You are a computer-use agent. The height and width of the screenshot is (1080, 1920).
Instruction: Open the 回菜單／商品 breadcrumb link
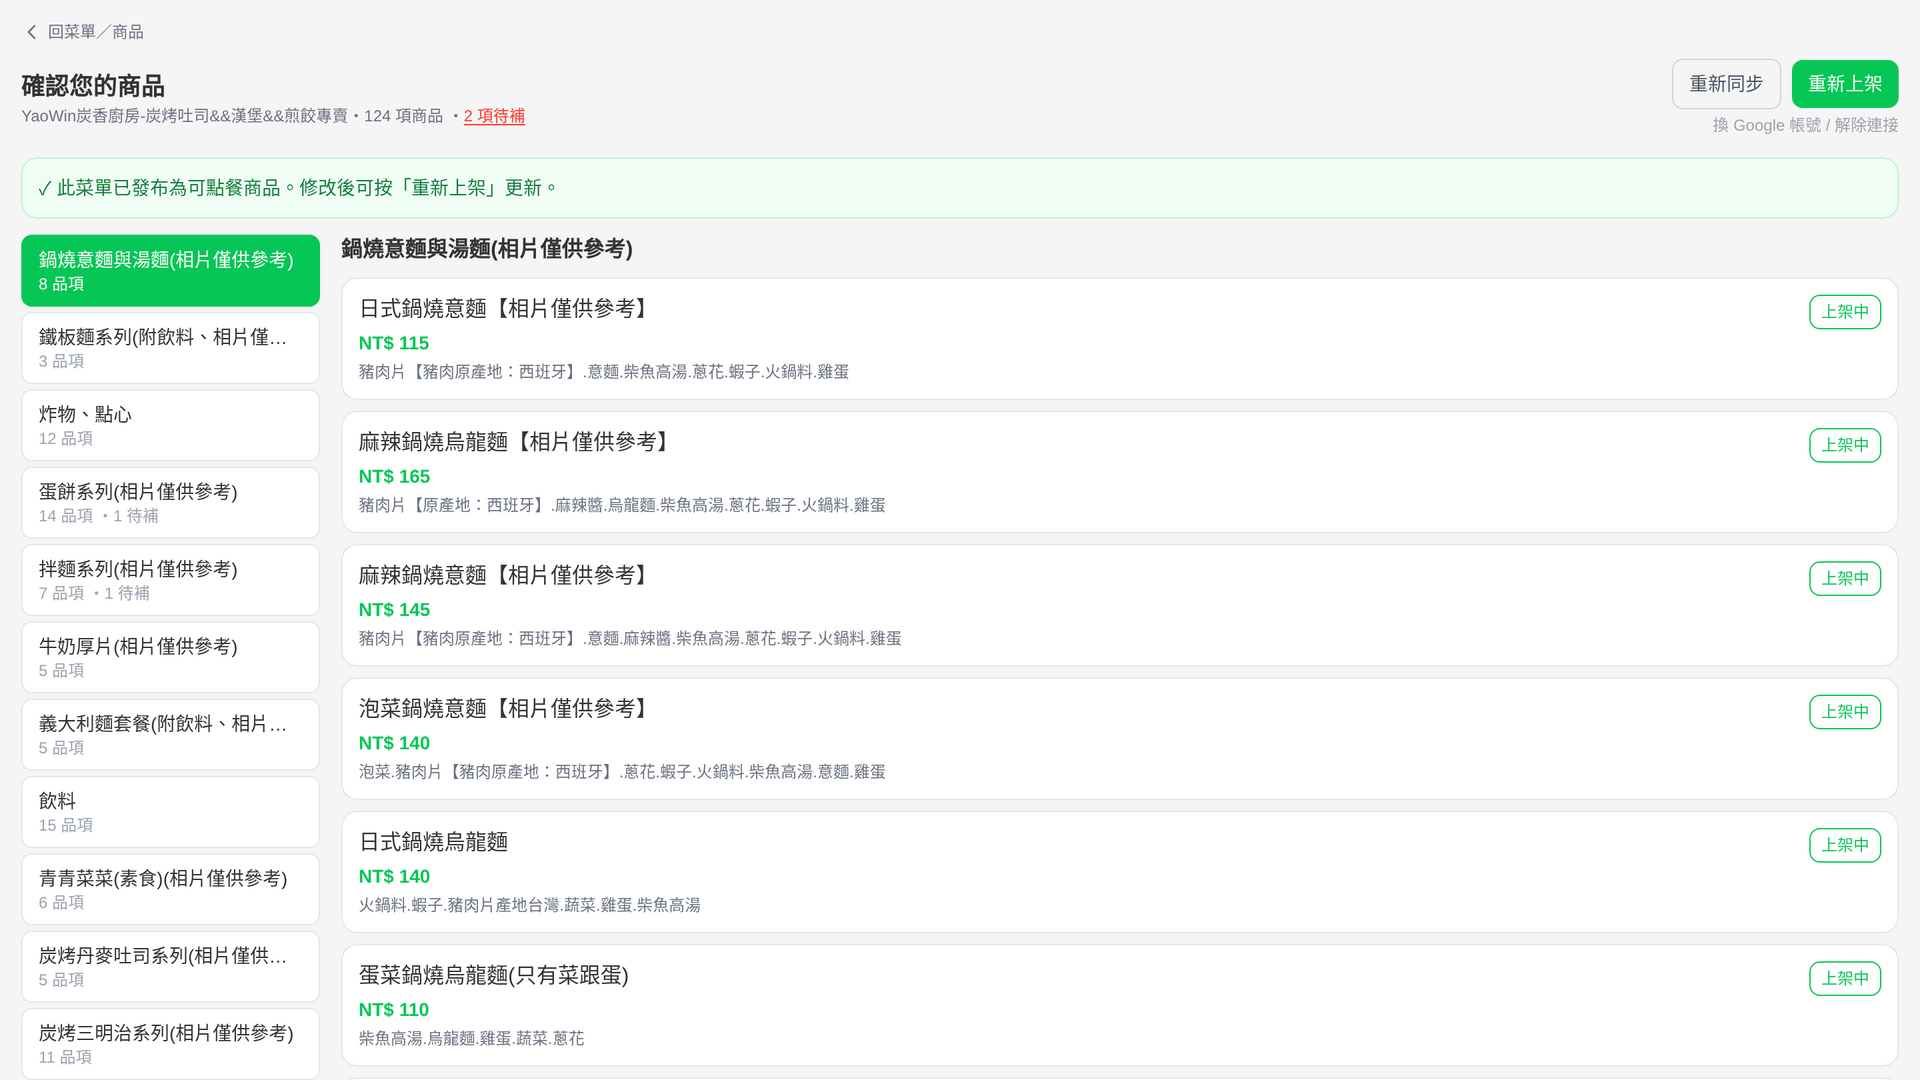[95, 32]
